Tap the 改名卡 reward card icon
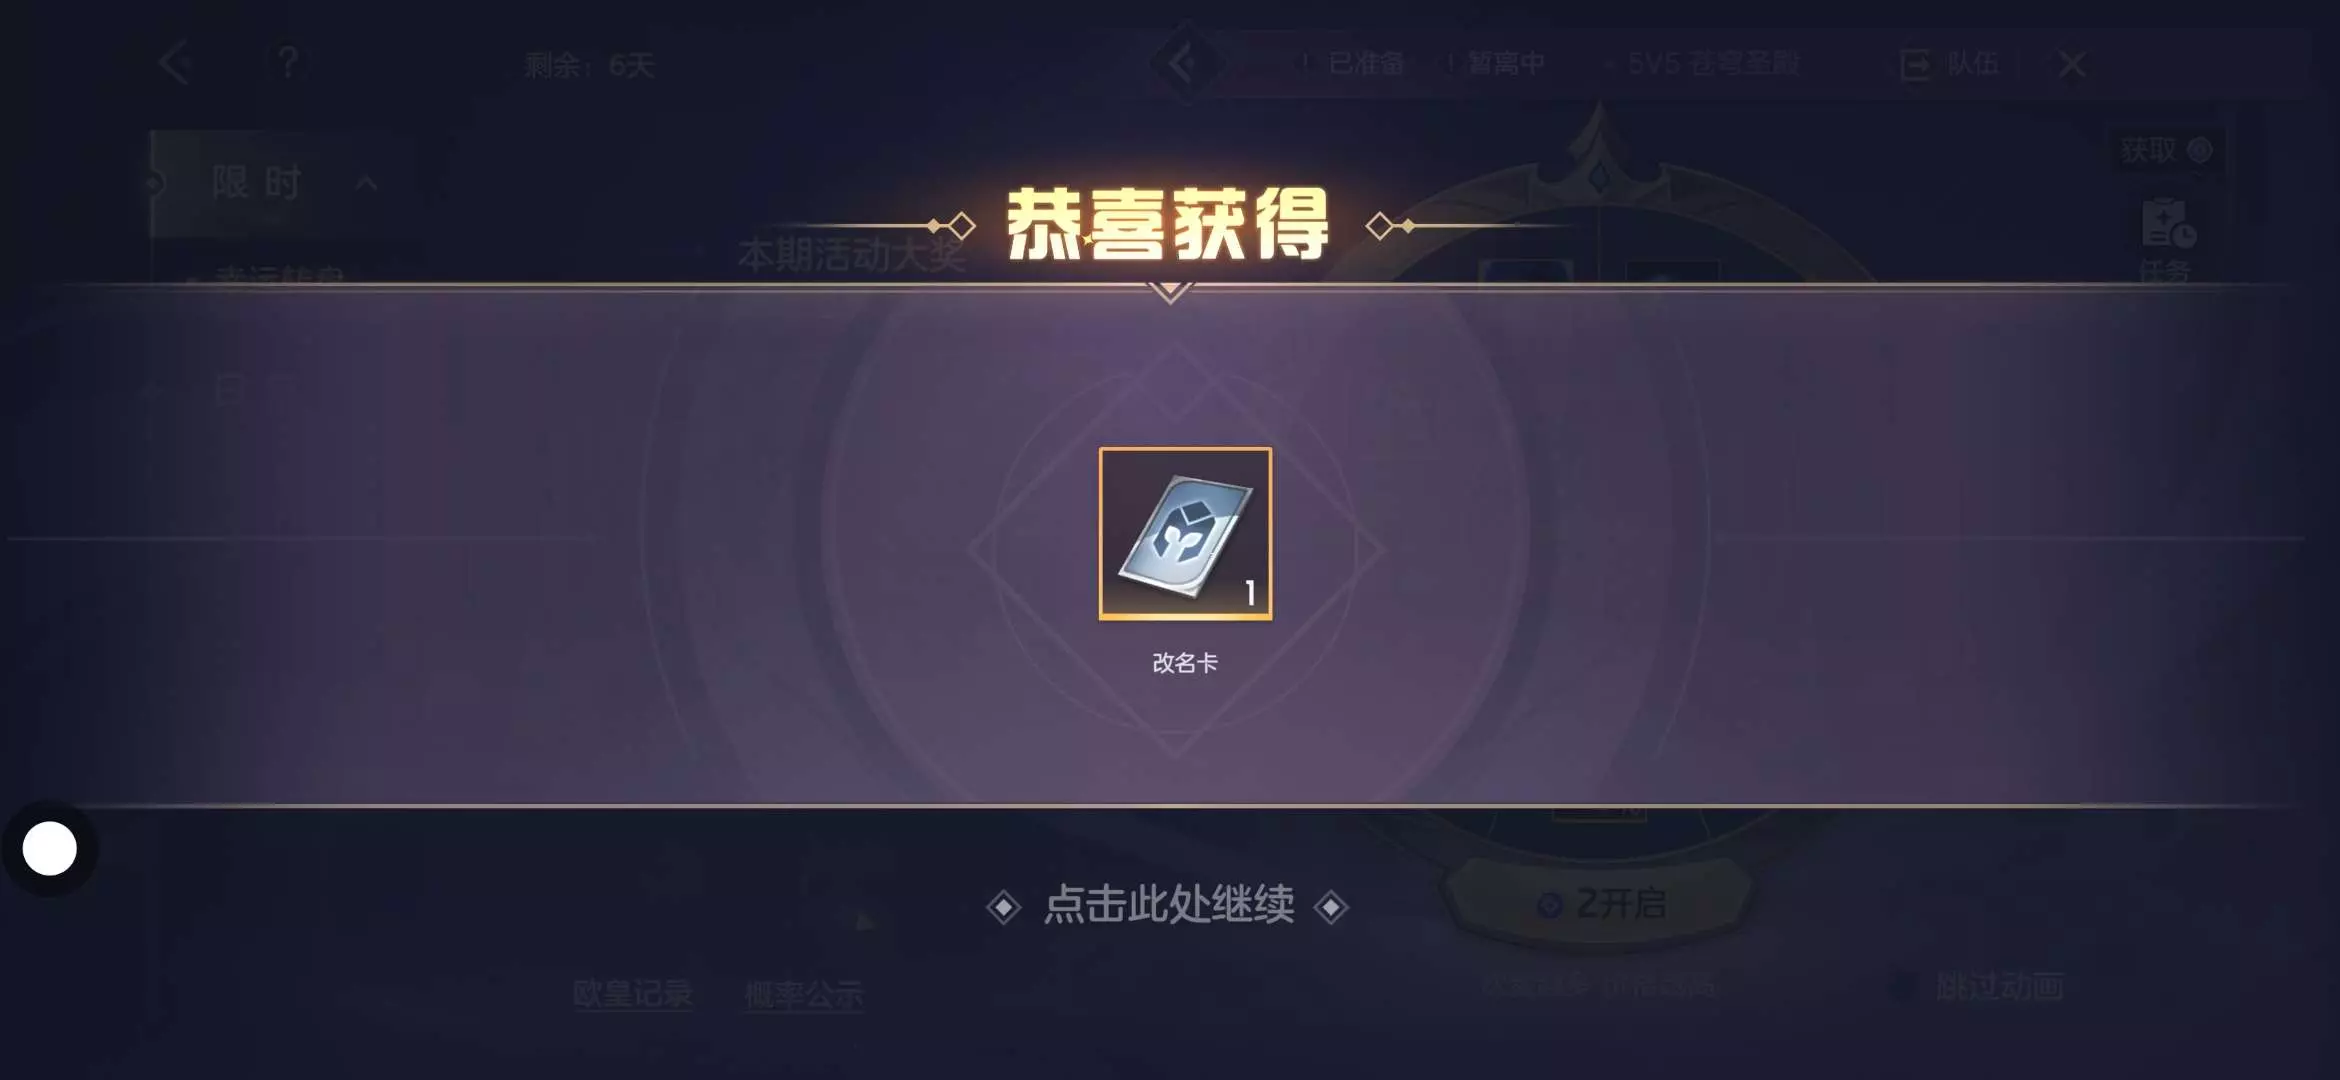Image resolution: width=2340 pixels, height=1080 pixels. pyautogui.click(x=1185, y=534)
